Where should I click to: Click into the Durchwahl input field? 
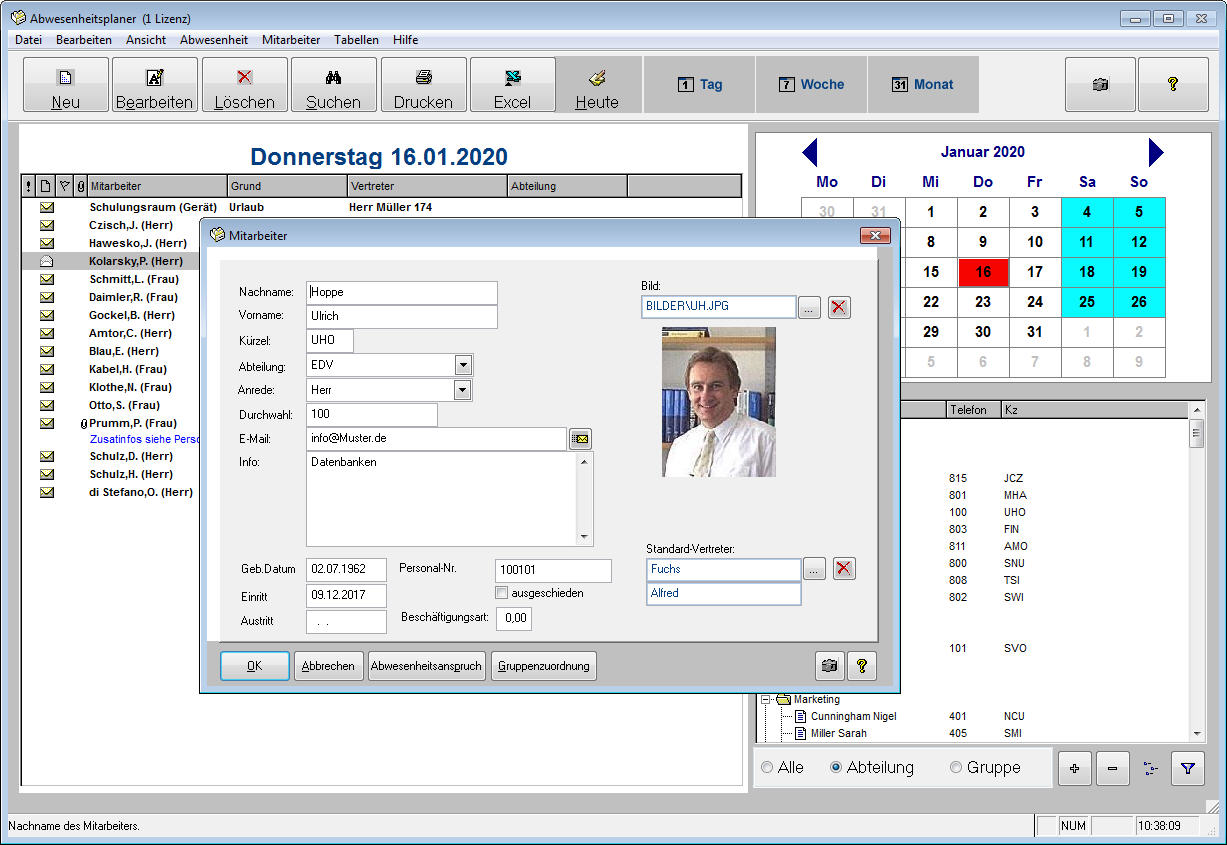(371, 414)
